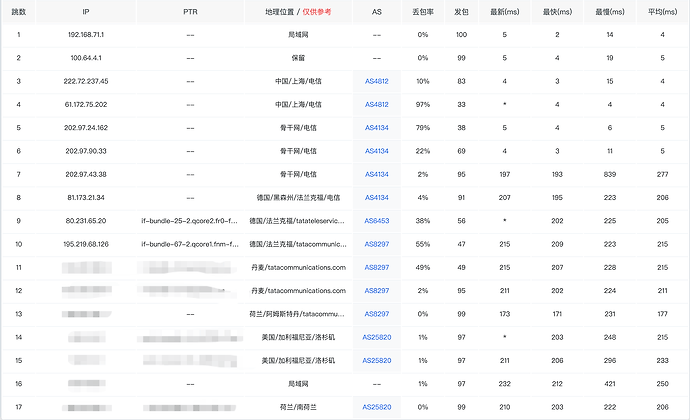Select the 丢包率 column header

click(x=423, y=12)
